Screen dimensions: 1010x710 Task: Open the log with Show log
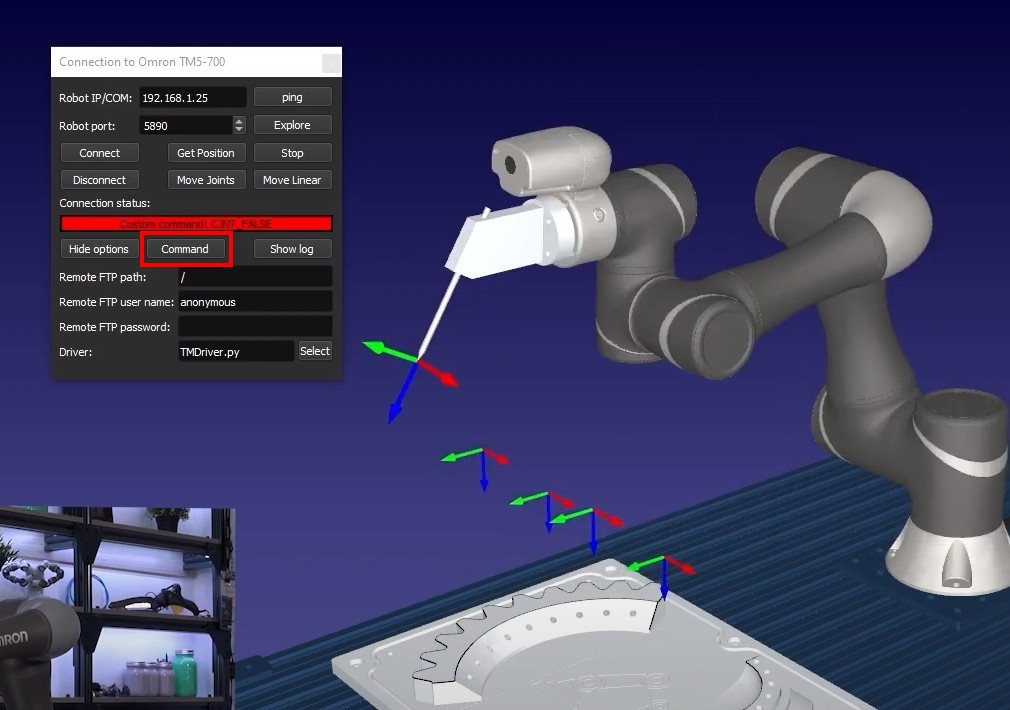pyautogui.click(x=292, y=249)
